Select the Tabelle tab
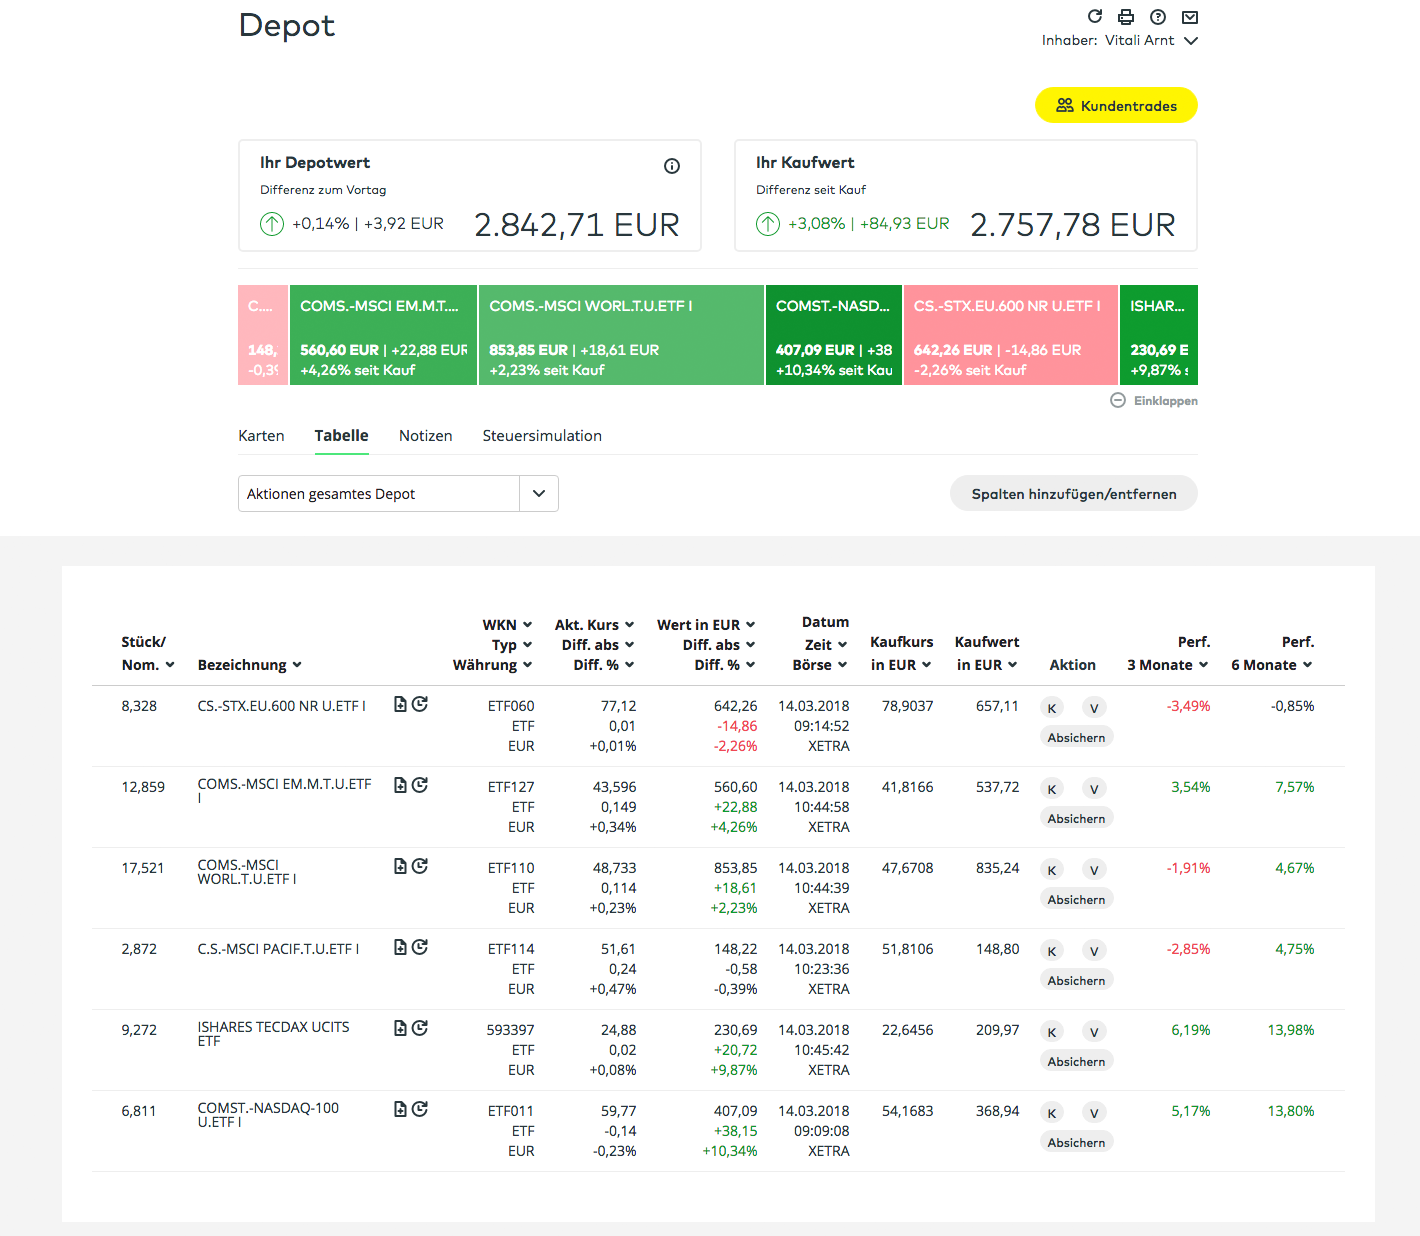The image size is (1420, 1236). coord(341,436)
